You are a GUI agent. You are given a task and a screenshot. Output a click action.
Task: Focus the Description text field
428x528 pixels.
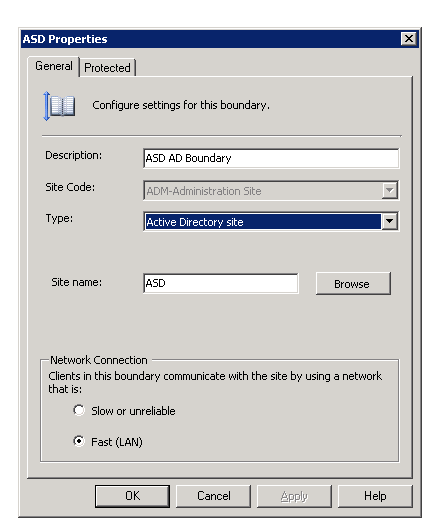pyautogui.click(x=271, y=158)
